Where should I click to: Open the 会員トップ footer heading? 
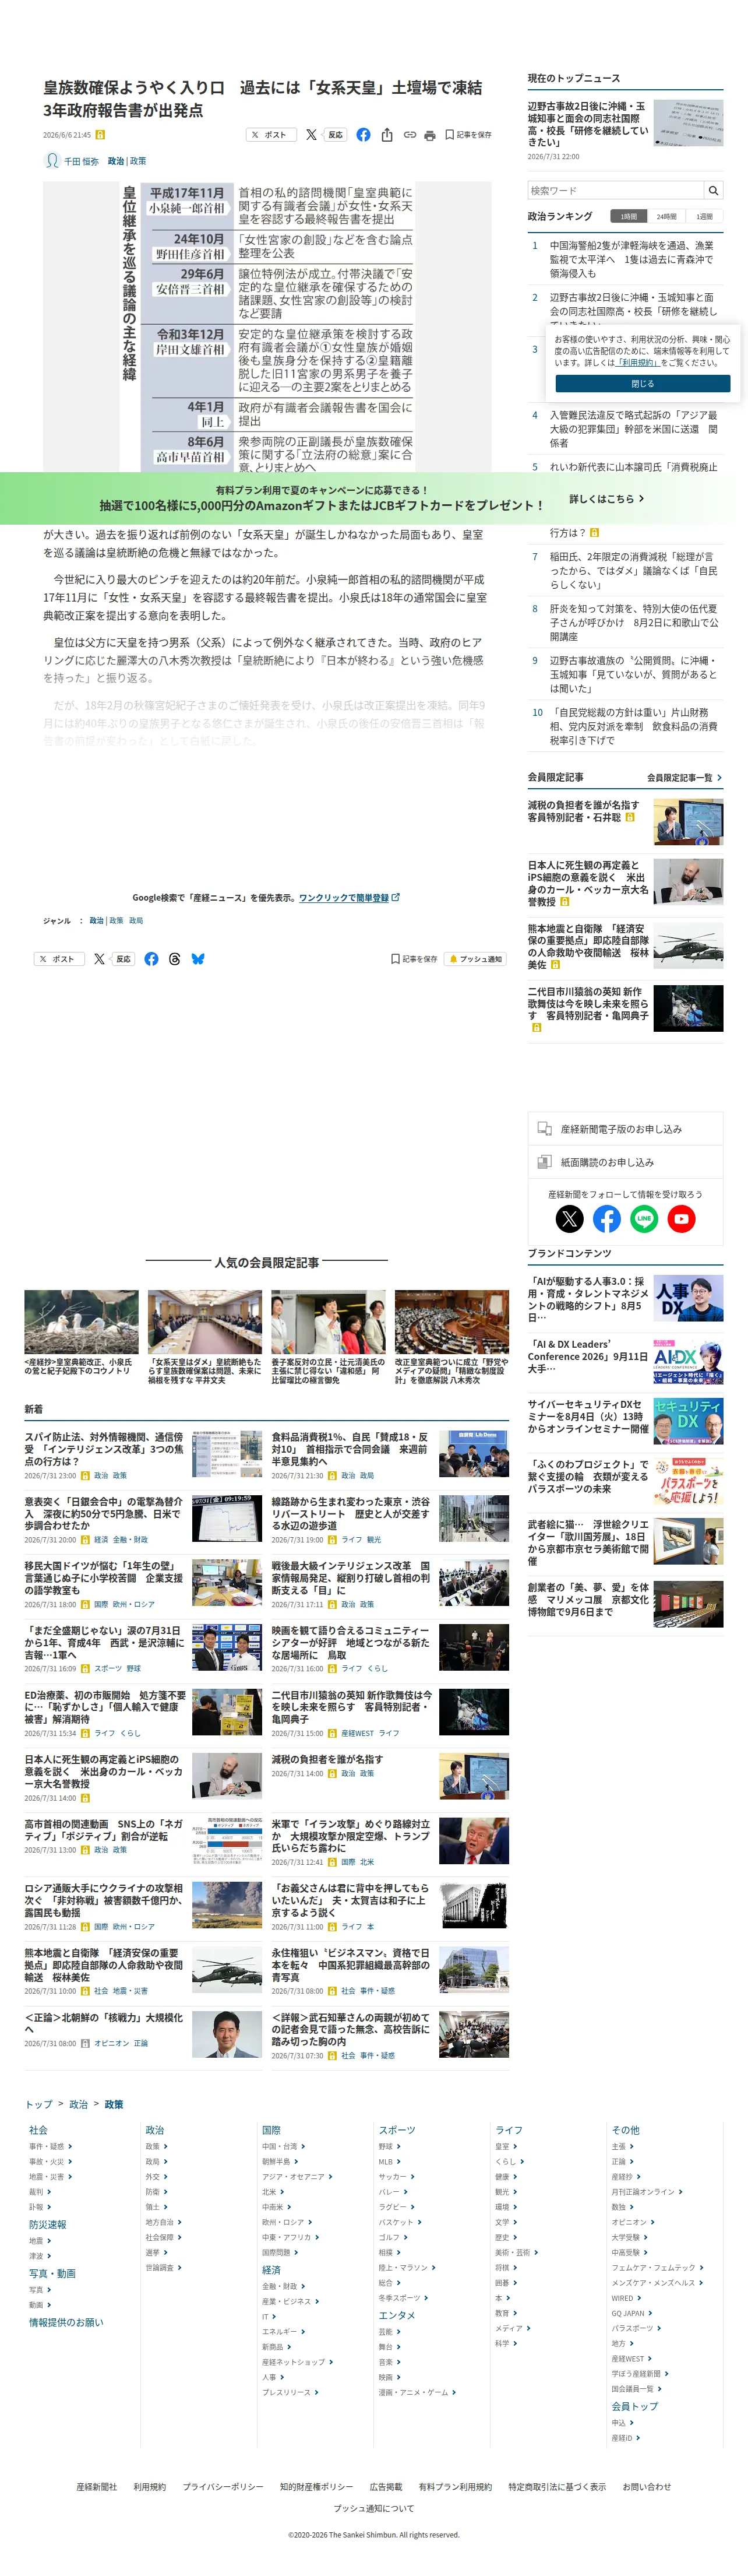(x=634, y=2406)
